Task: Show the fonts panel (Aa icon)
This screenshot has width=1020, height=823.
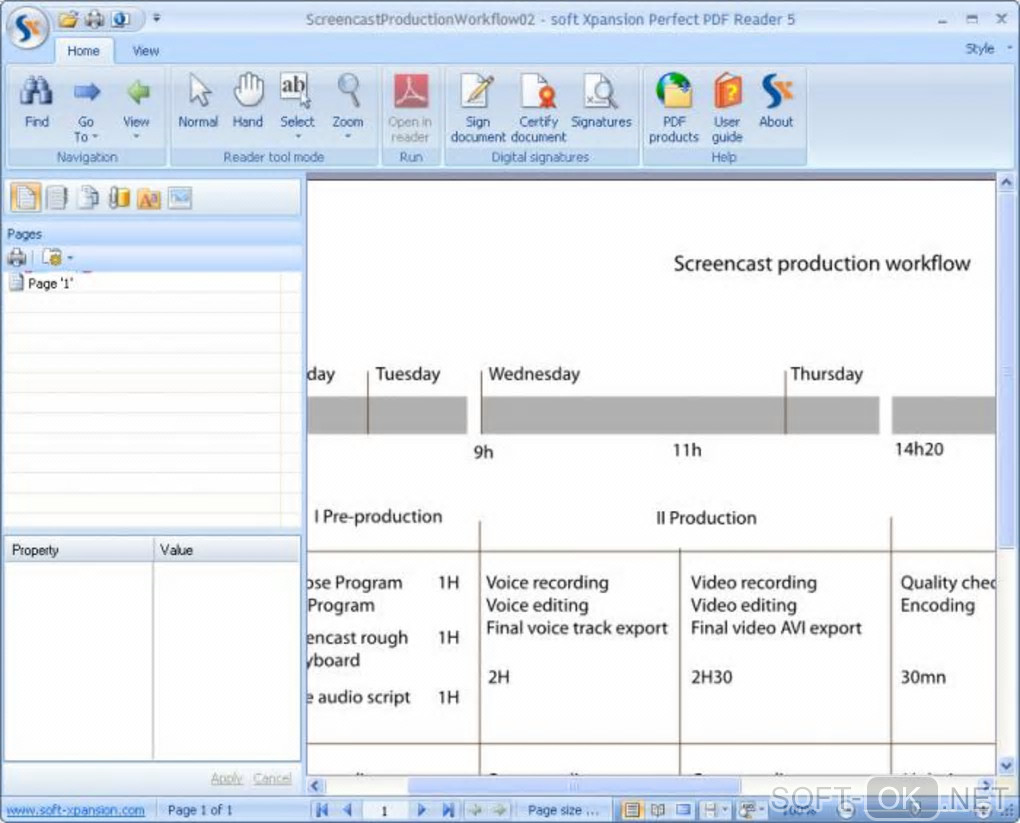Action: (149, 198)
